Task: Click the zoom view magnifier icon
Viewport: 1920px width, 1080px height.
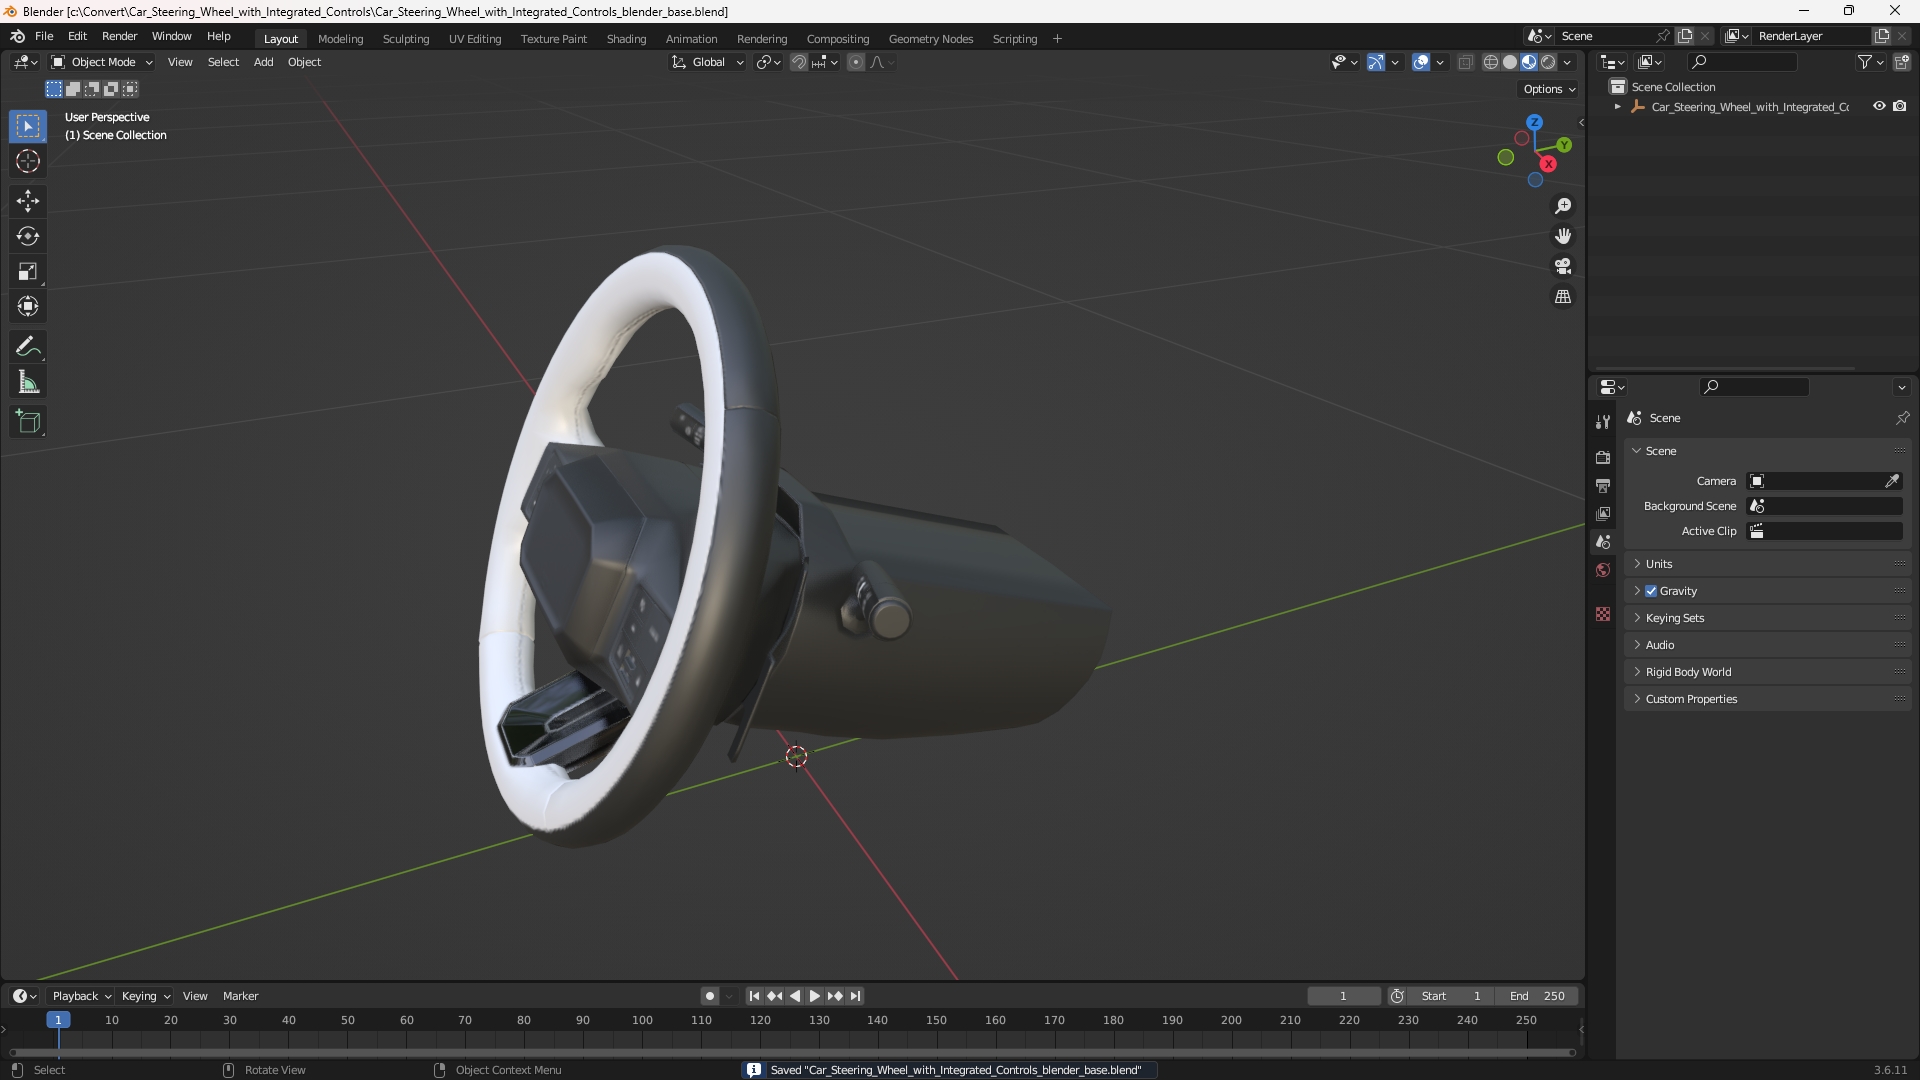Action: pos(1563,206)
